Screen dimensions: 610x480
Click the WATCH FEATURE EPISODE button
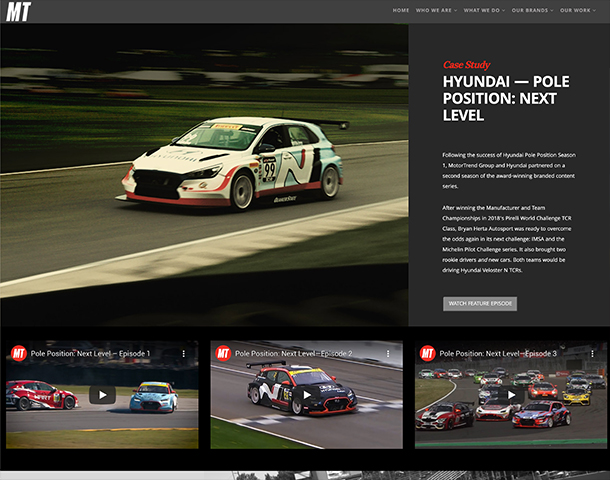click(480, 304)
